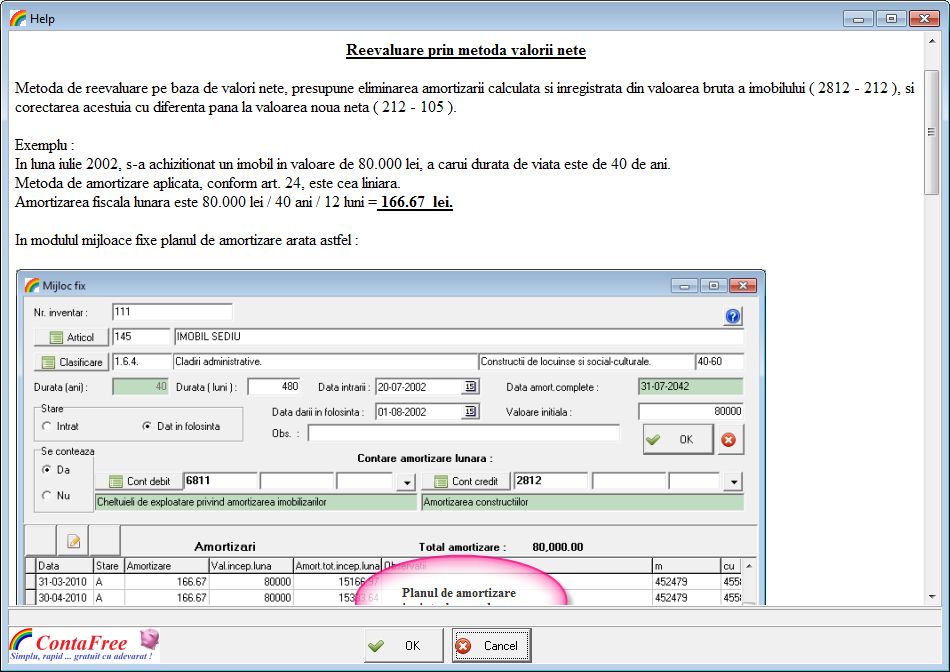The height and width of the screenshot is (672, 950).
Task: Click the ContaFree logo at bottom left
Action: [x=83, y=645]
